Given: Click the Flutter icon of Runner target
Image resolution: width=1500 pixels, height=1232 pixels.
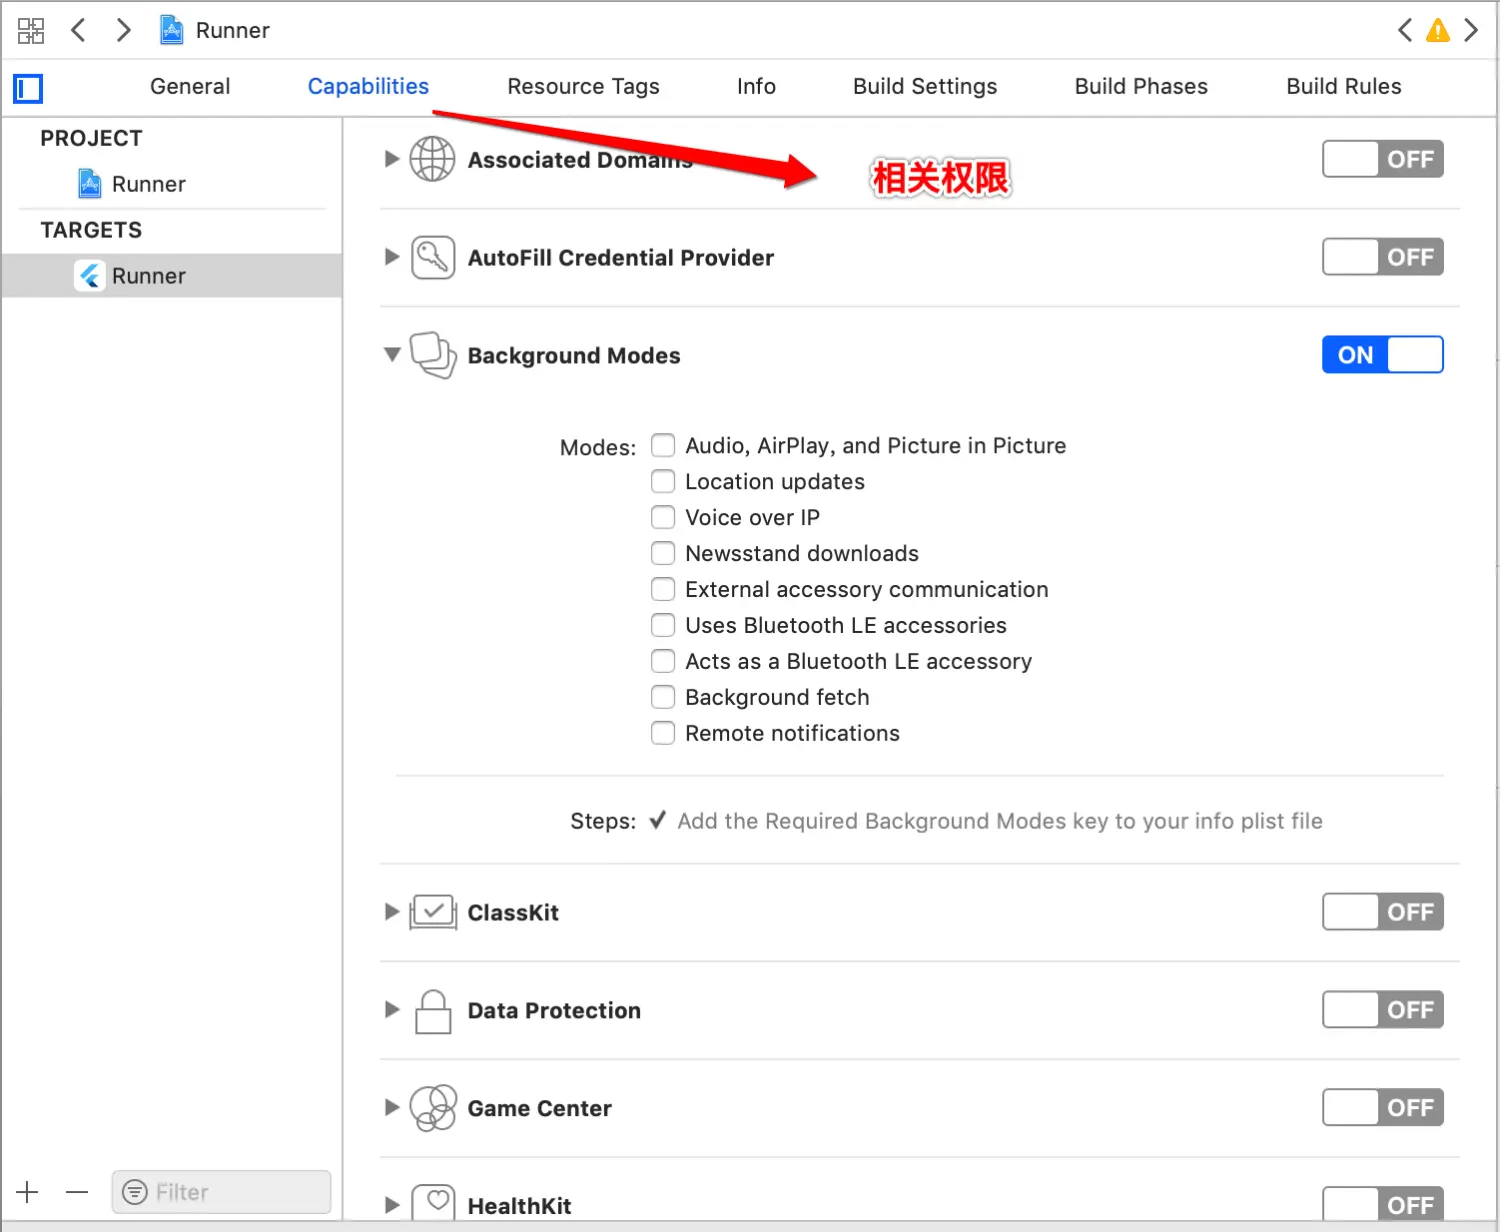Looking at the screenshot, I should point(90,276).
